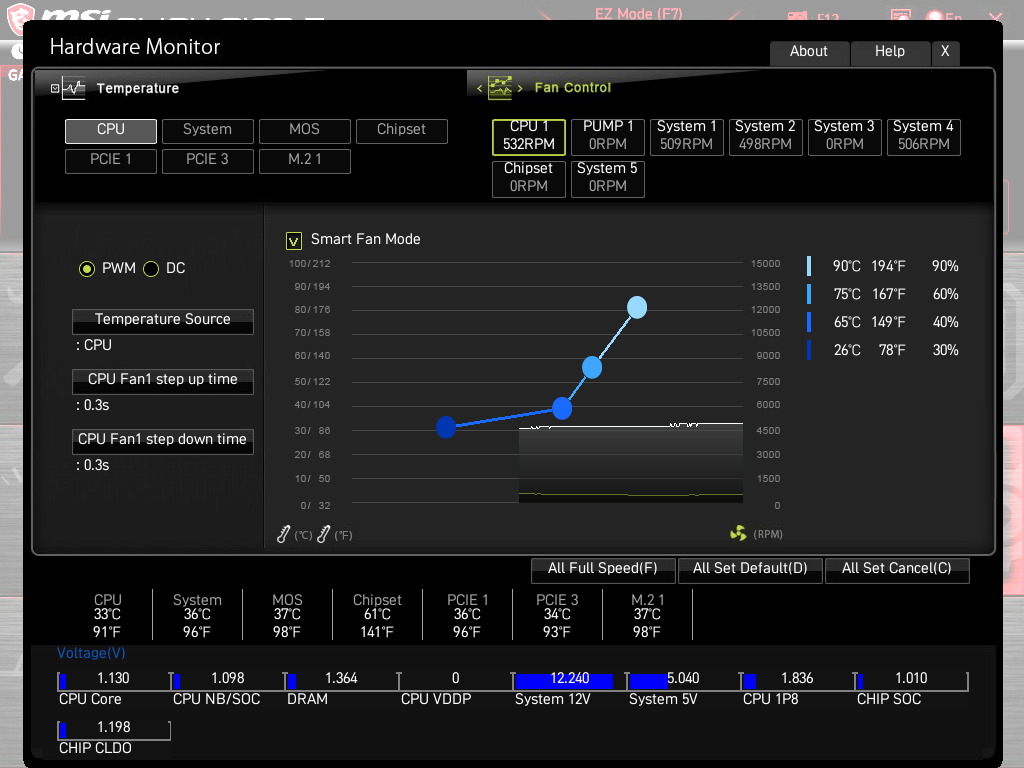Click the fan RPM icon

pyautogui.click(x=738, y=534)
